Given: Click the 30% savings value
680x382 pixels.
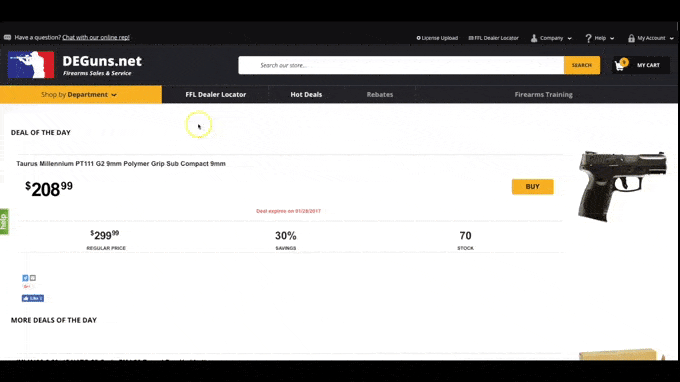Looking at the screenshot, I should tap(286, 236).
